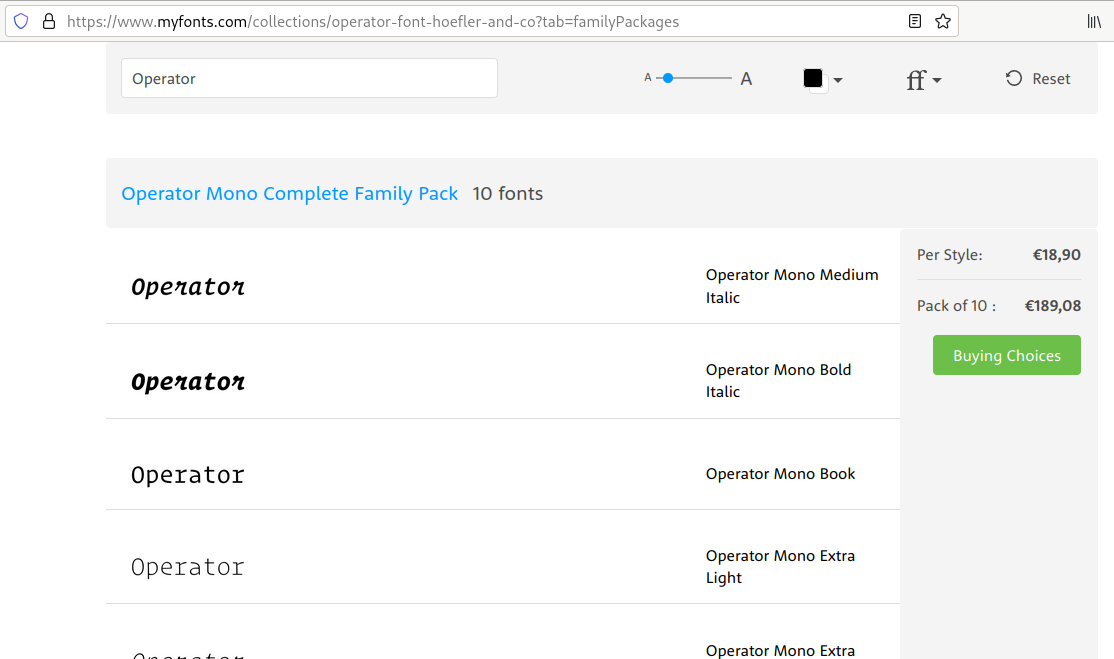Image resolution: width=1114 pixels, height=659 pixels.
Task: Click the padlock security icon in address bar
Action: (48, 20)
